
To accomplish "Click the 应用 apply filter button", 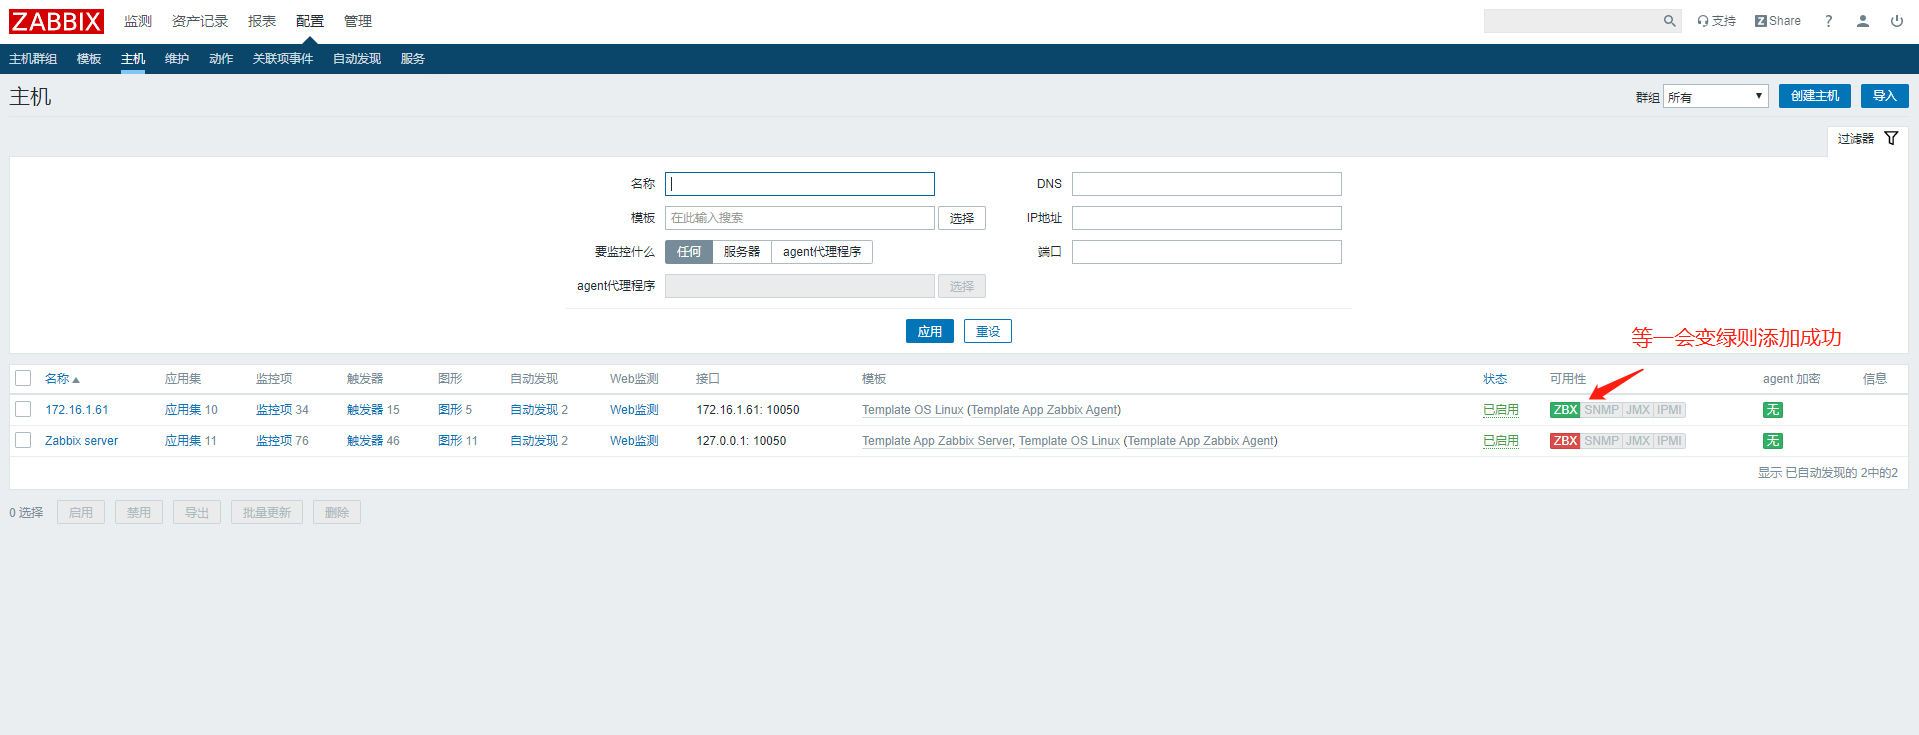I will tap(930, 331).
